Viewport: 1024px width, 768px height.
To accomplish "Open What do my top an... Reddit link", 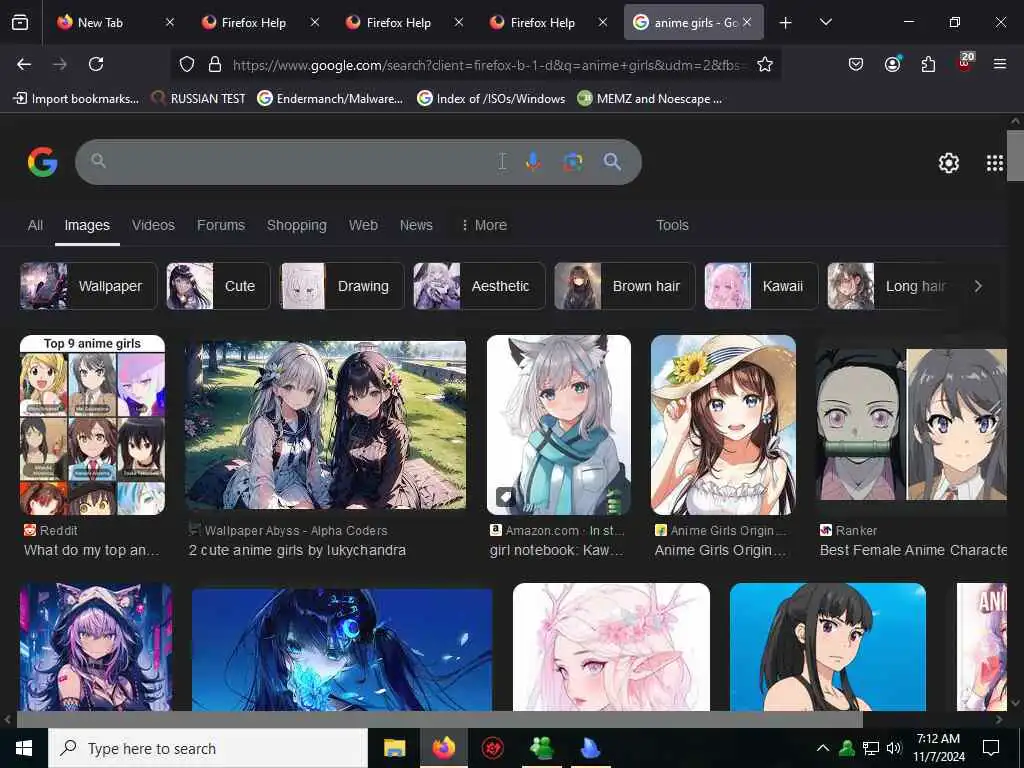I will point(91,551).
